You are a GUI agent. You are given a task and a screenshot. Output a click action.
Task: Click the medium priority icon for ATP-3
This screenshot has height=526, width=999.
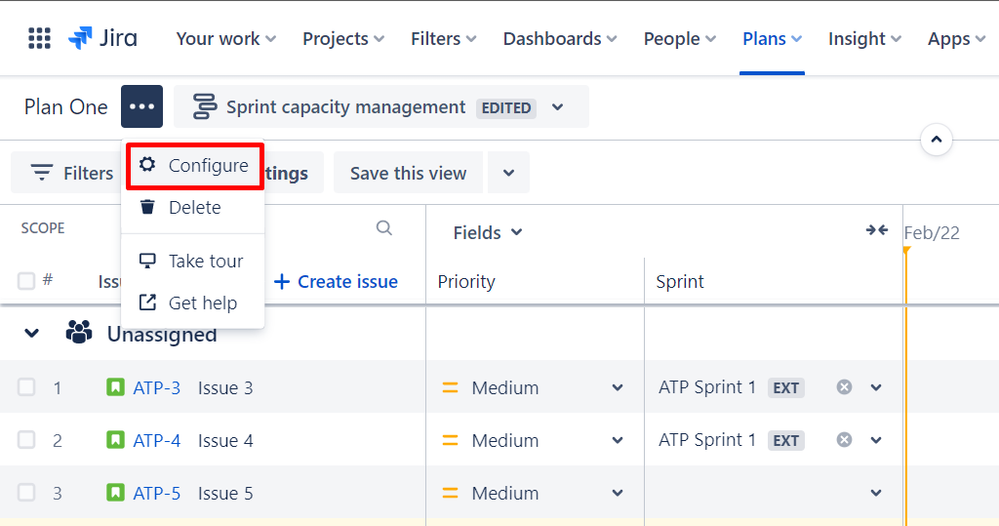(450, 387)
